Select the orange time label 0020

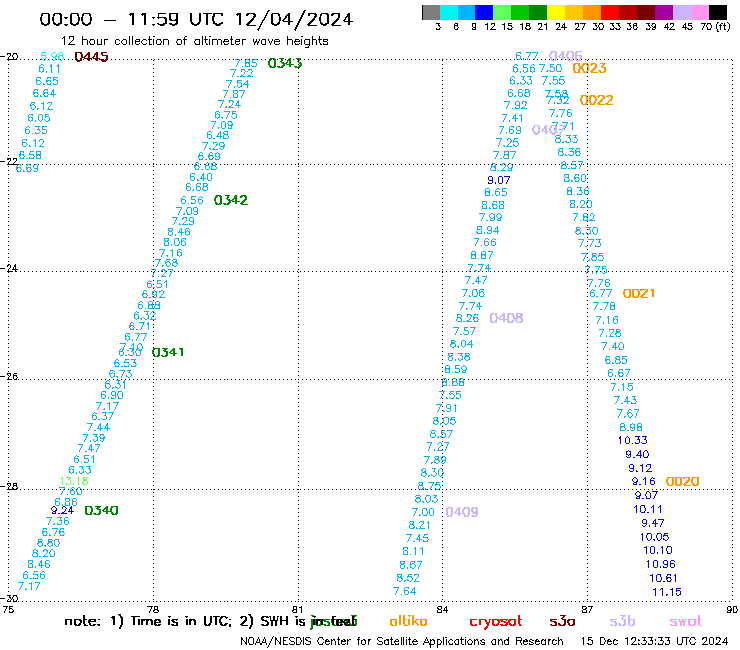click(x=682, y=481)
